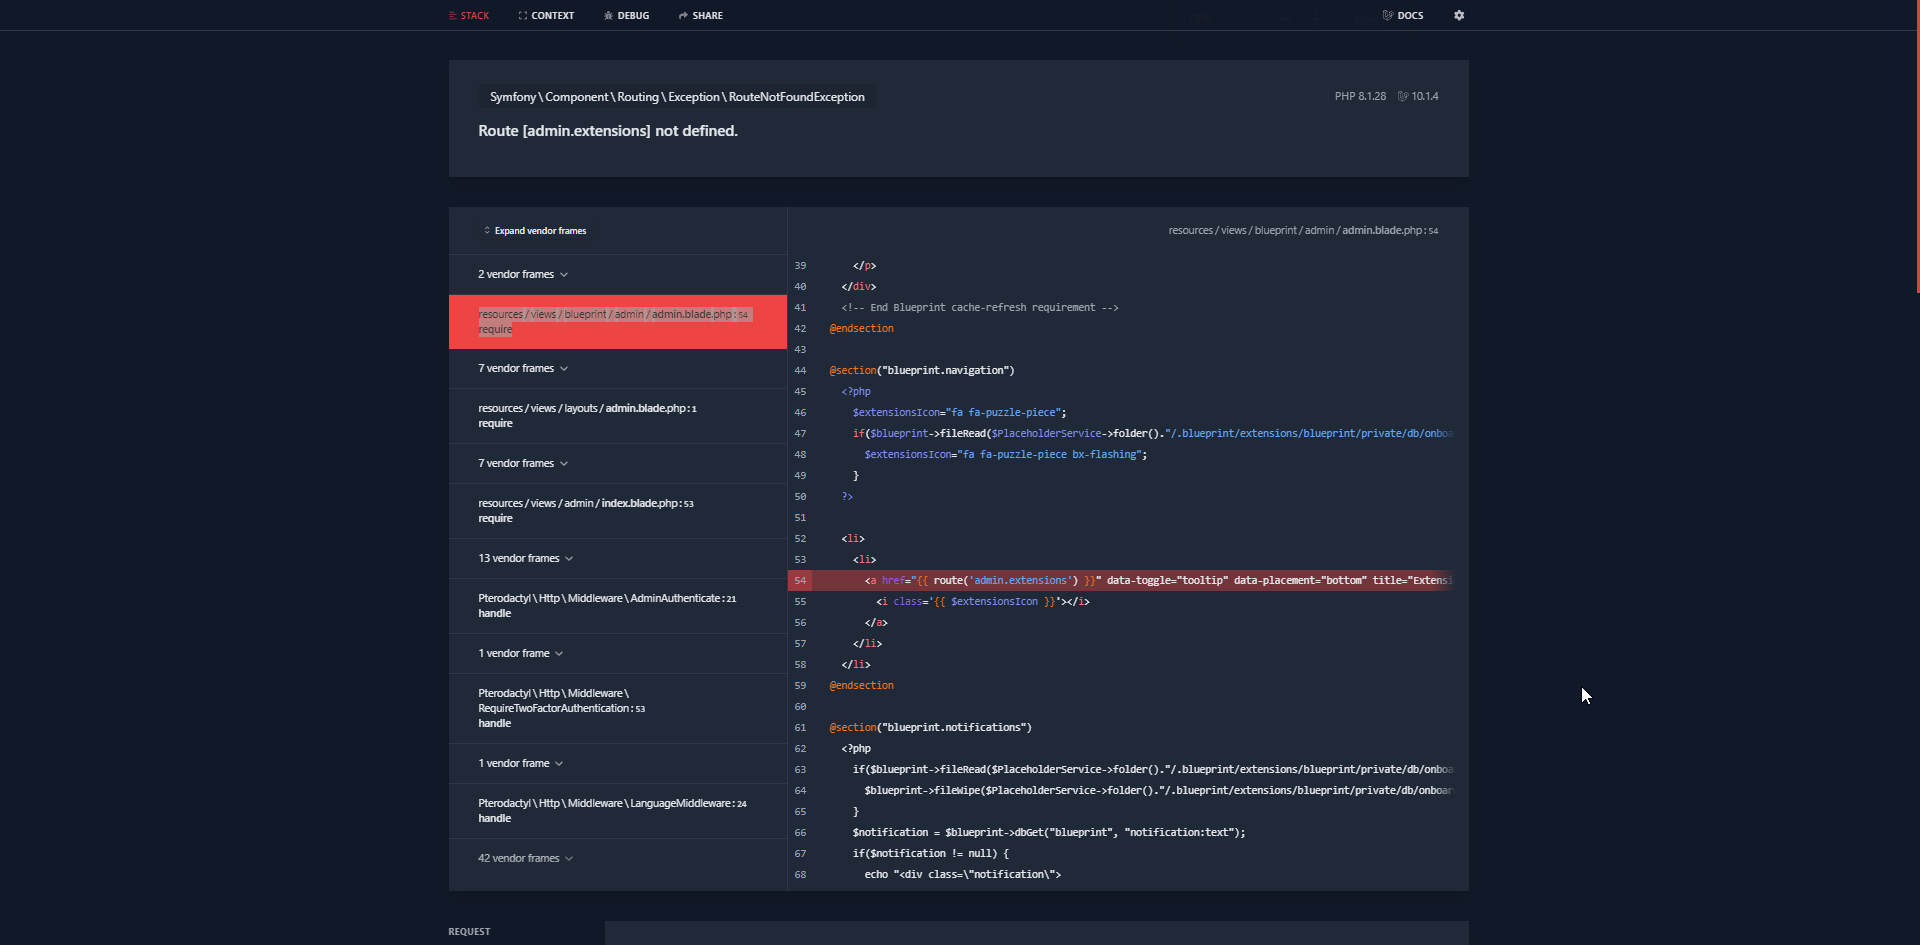Click the Laravel logo beside 10.1.4
This screenshot has height=945, width=1920.
pos(1403,96)
